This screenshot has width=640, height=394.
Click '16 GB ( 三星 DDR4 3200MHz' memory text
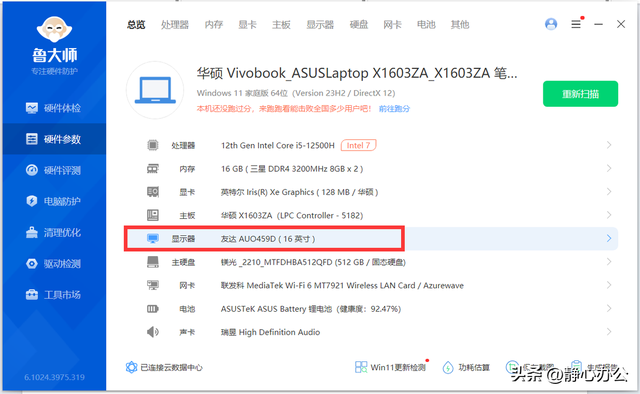click(292, 169)
